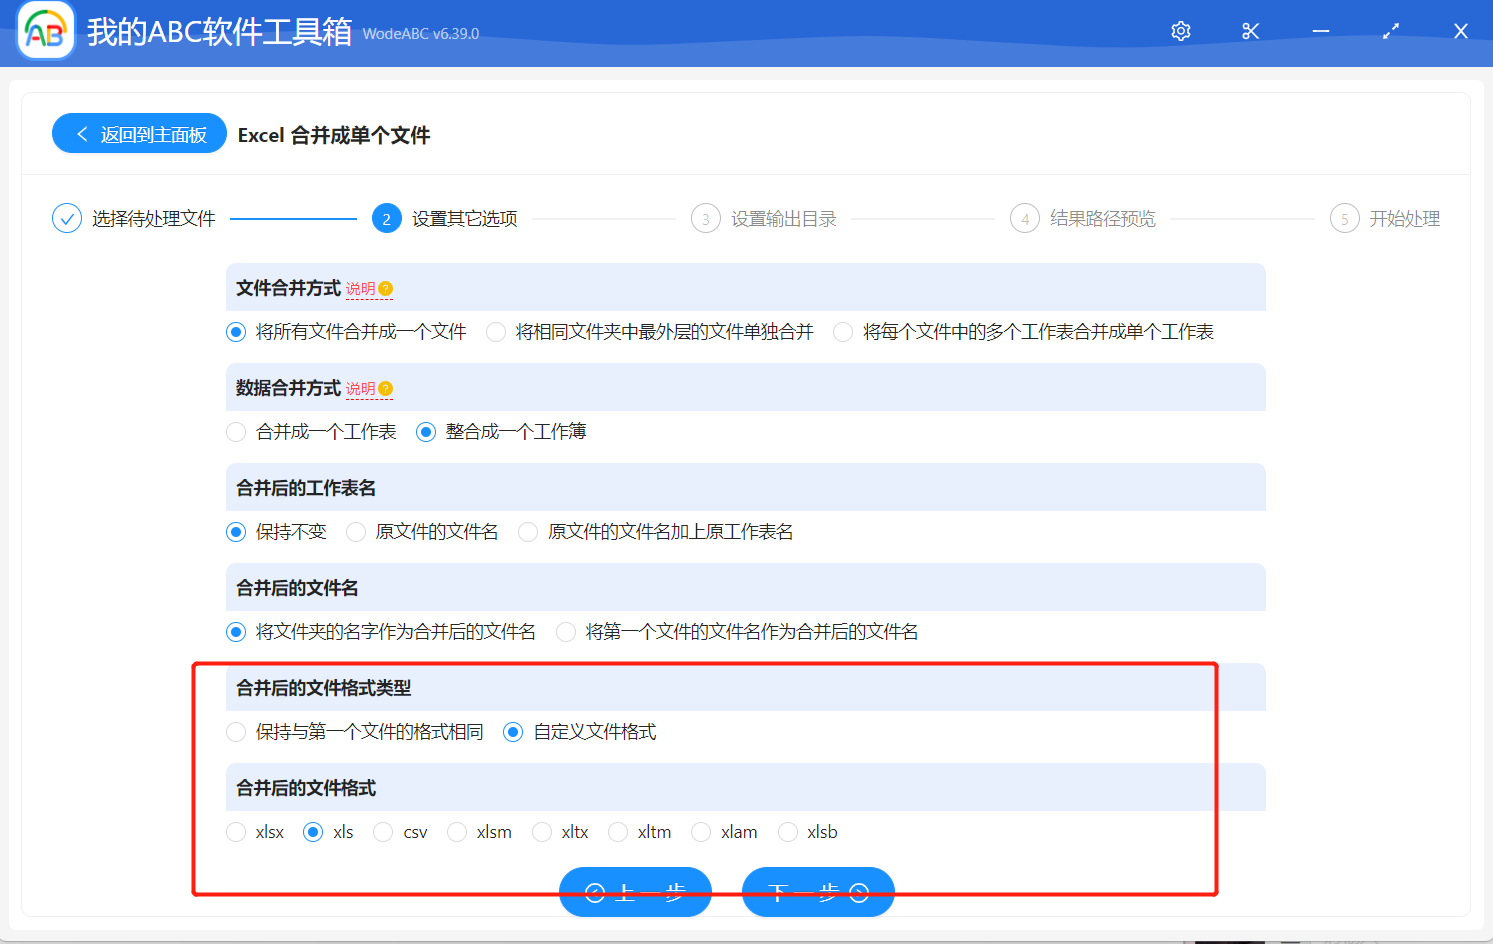Screen dimensions: 1493x944
Task: Click the back arrow on 返回到主面板
Action: click(84, 133)
